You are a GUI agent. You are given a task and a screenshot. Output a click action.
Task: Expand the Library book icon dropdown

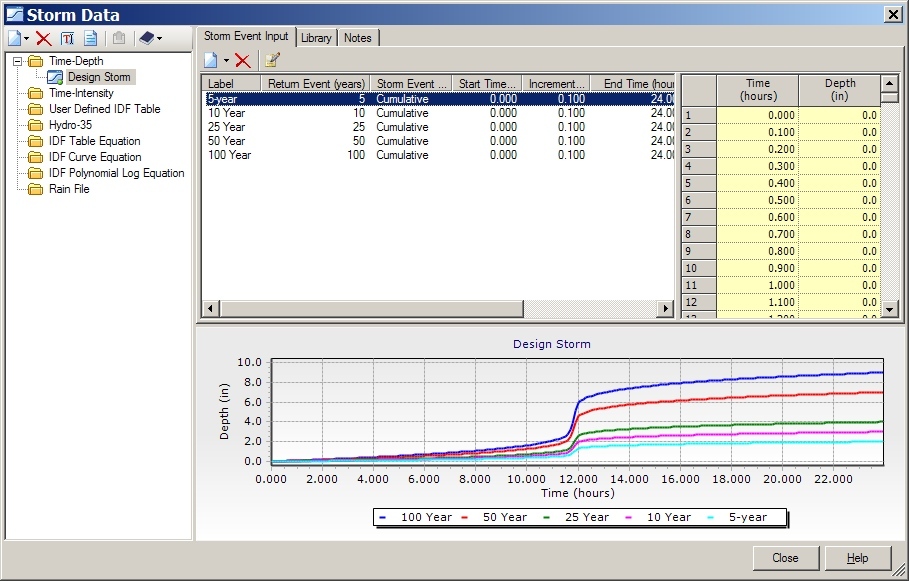[159, 38]
